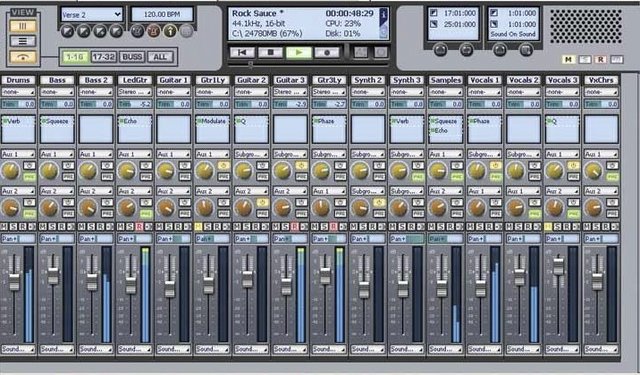Arm record on the LedGtr channel
The width and height of the screenshot is (640, 375).
(139, 227)
